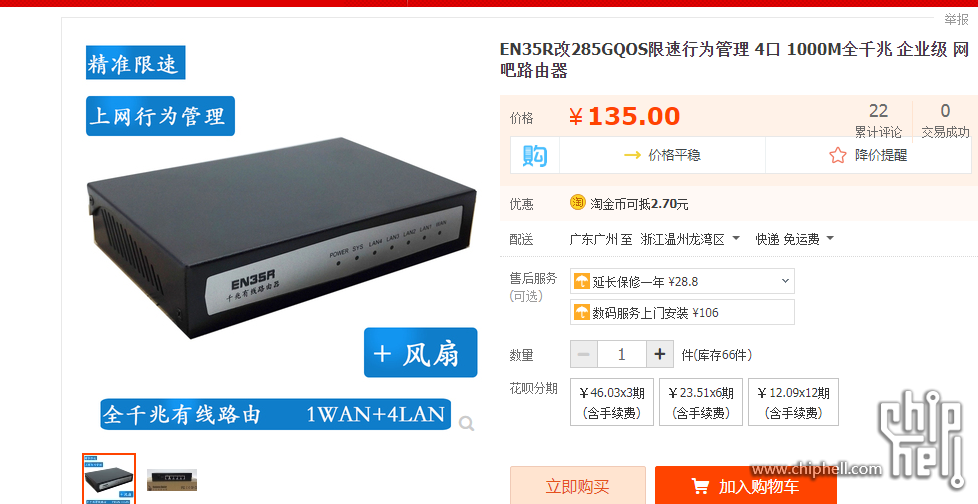This screenshot has width=978, height=504.
Task: Click the yellow arrow beside 价格平稳
Action: click(632, 155)
